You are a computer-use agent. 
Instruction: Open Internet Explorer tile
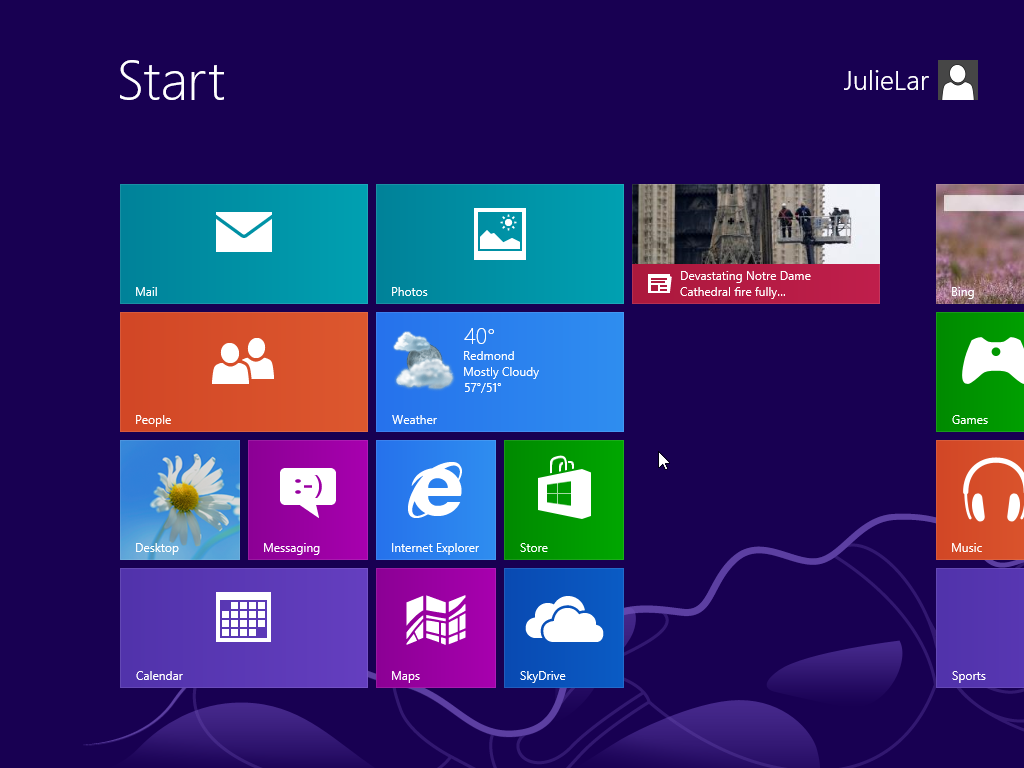click(436, 500)
